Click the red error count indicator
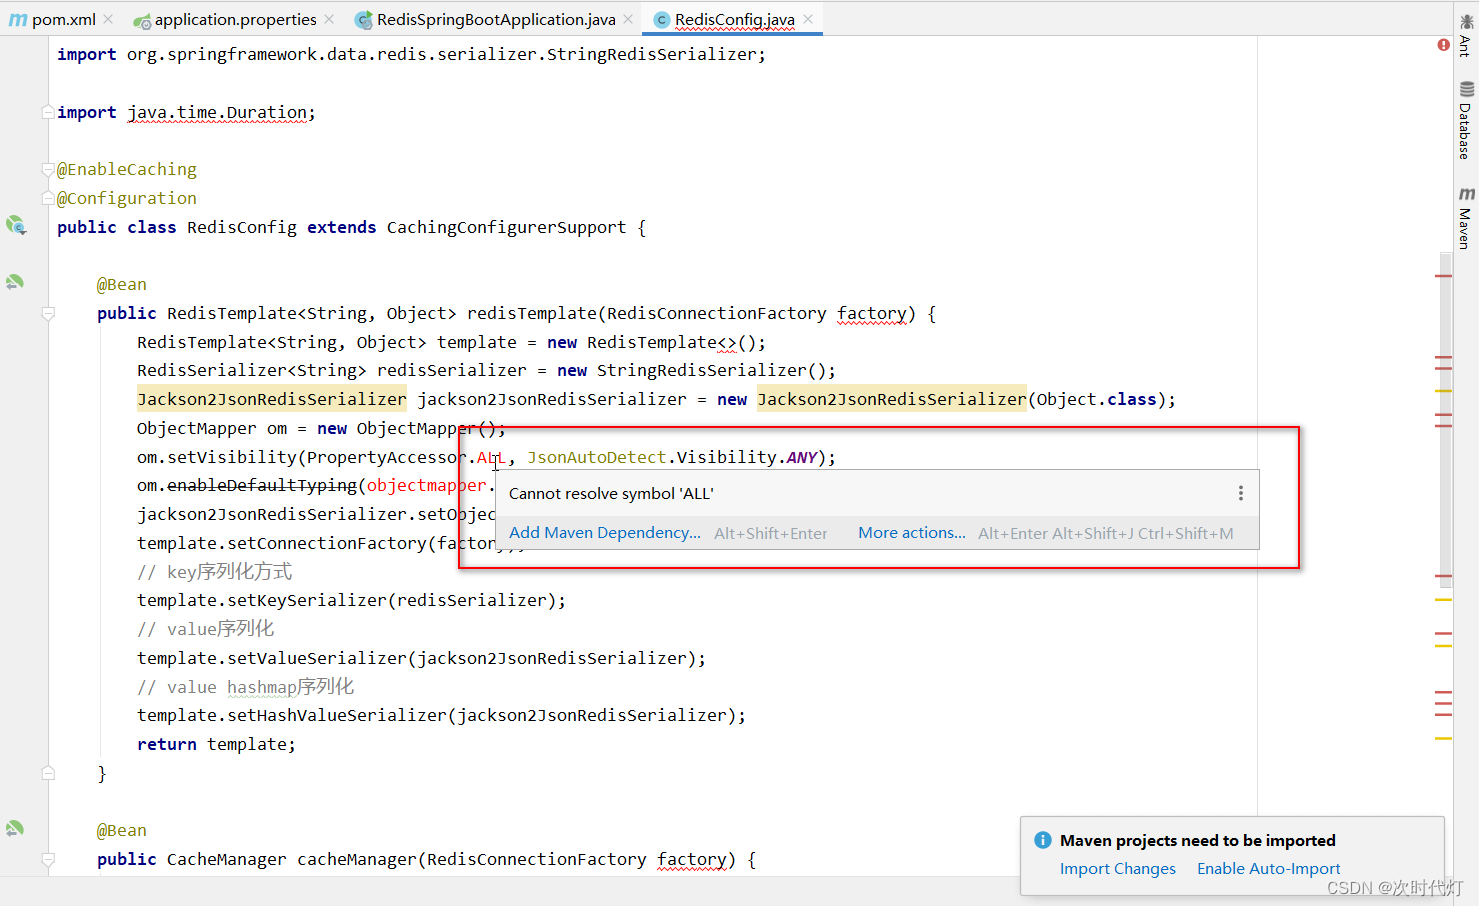The image size is (1479, 906). 1442,44
